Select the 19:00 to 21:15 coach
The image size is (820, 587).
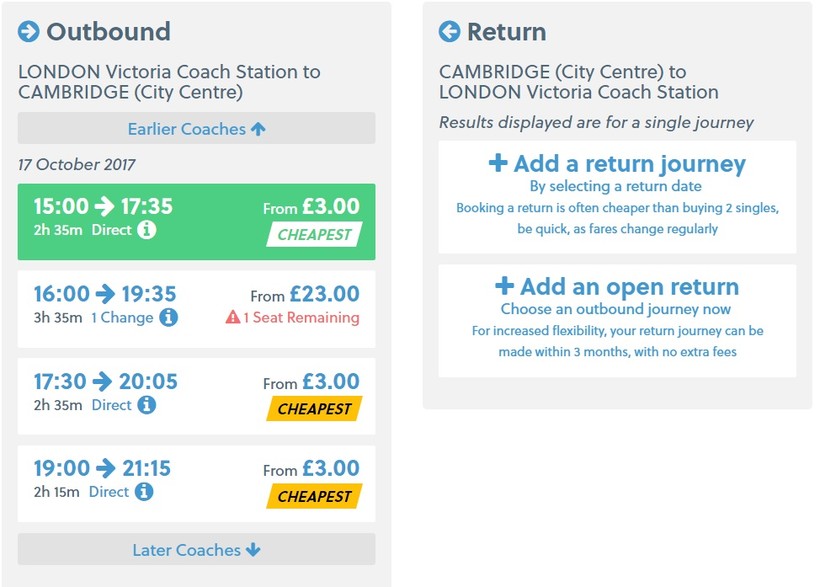pyautogui.click(x=196, y=482)
